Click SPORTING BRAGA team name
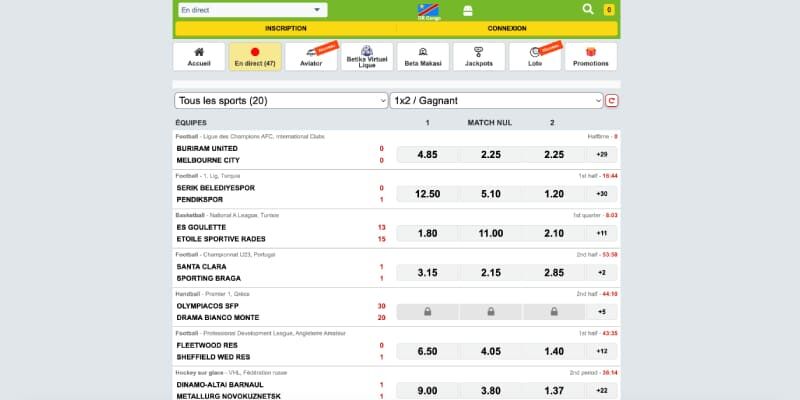 [x=209, y=278]
